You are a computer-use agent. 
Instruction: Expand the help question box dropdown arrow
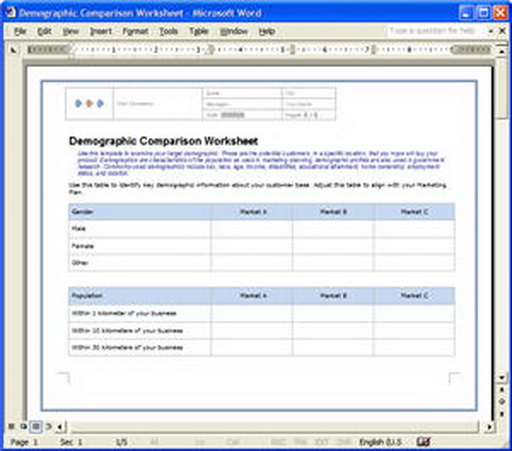491,31
